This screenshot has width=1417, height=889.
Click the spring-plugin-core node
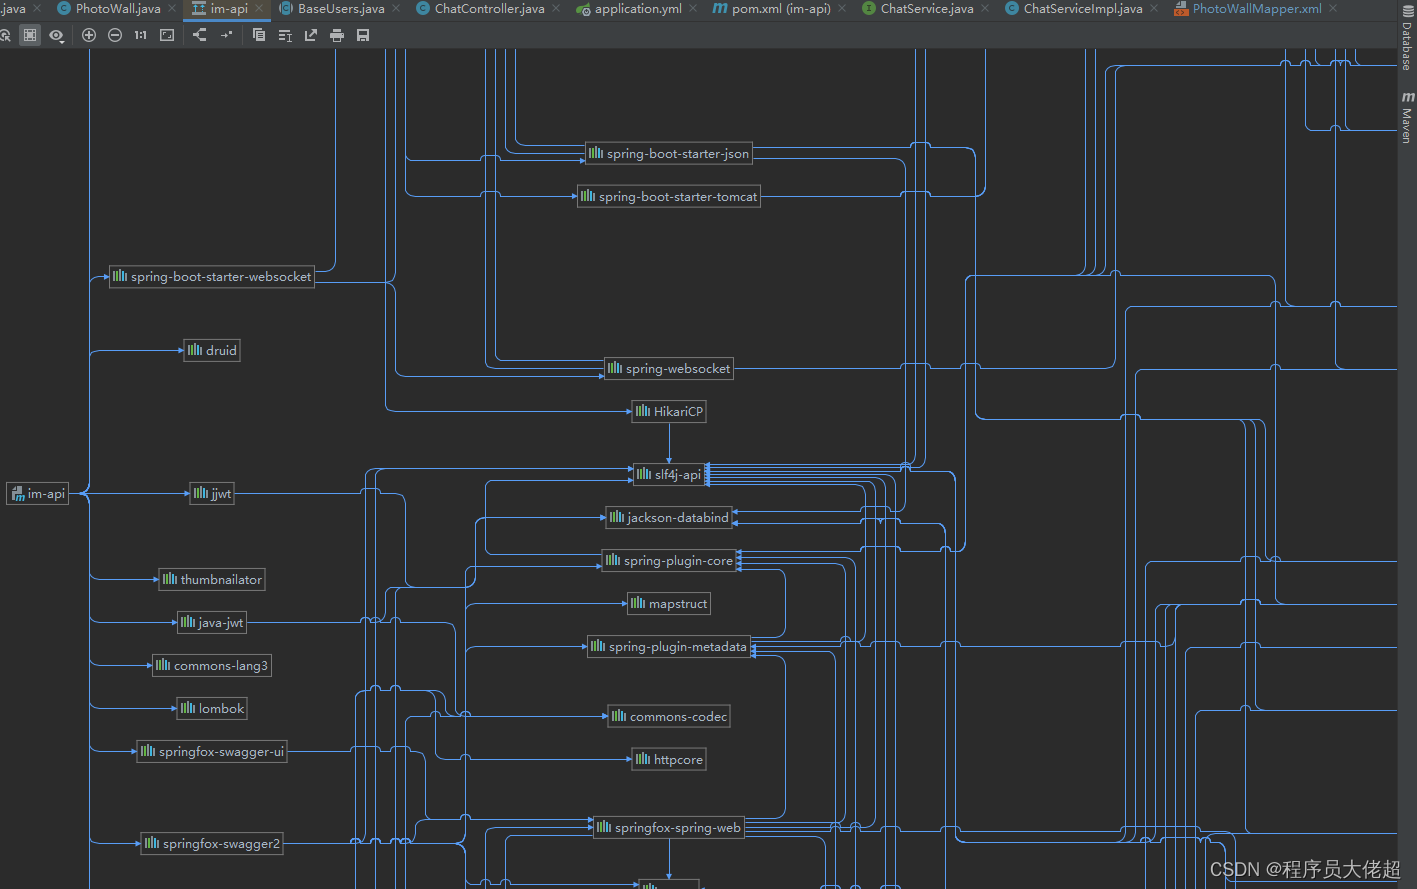pos(669,560)
